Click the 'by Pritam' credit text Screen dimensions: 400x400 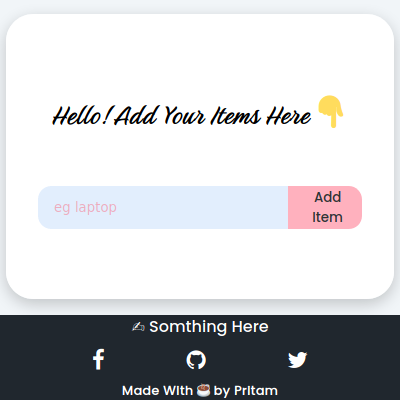(x=246, y=391)
